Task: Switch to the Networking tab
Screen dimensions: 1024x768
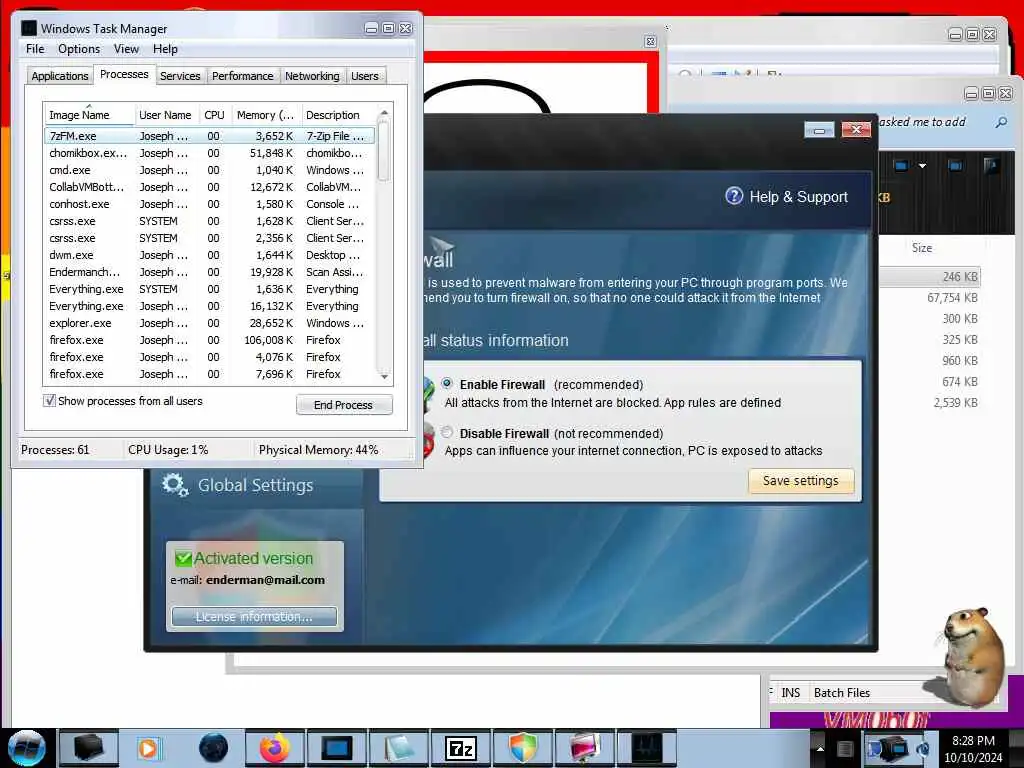Action: tap(312, 76)
